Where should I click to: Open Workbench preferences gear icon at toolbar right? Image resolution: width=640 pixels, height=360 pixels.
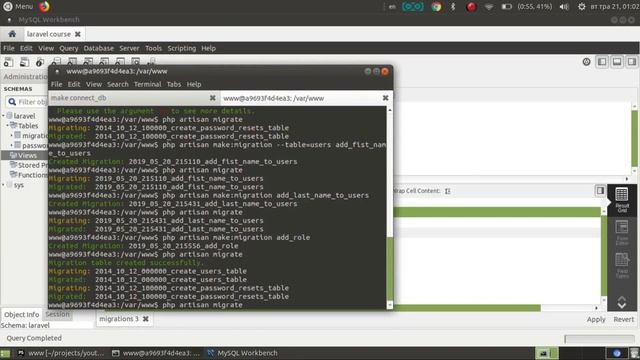tap(587, 62)
